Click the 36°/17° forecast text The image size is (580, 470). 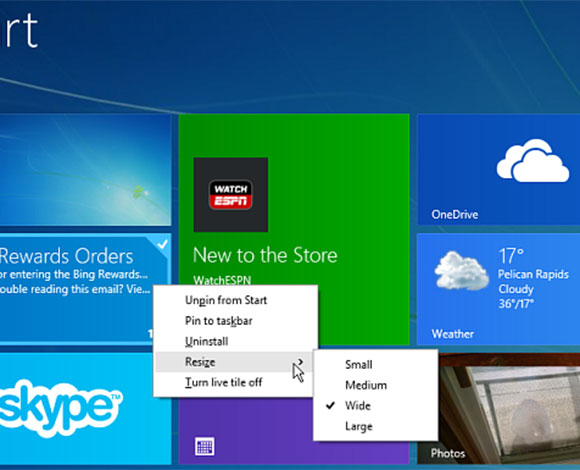coord(516,304)
